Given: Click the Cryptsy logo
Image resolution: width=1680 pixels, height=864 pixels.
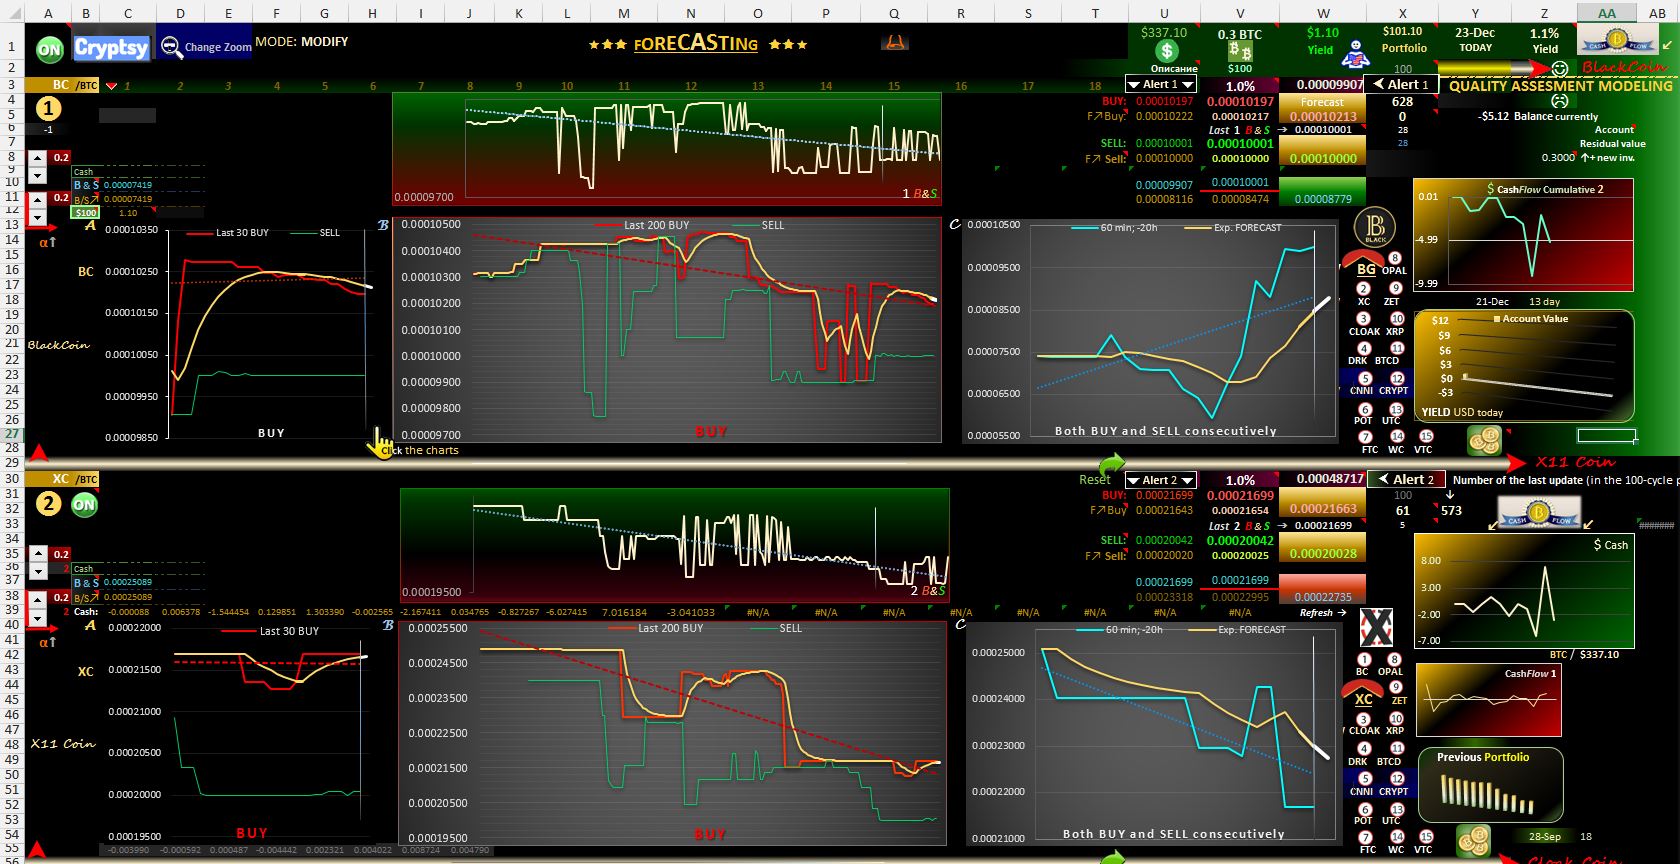Looking at the screenshot, I should pos(110,47).
